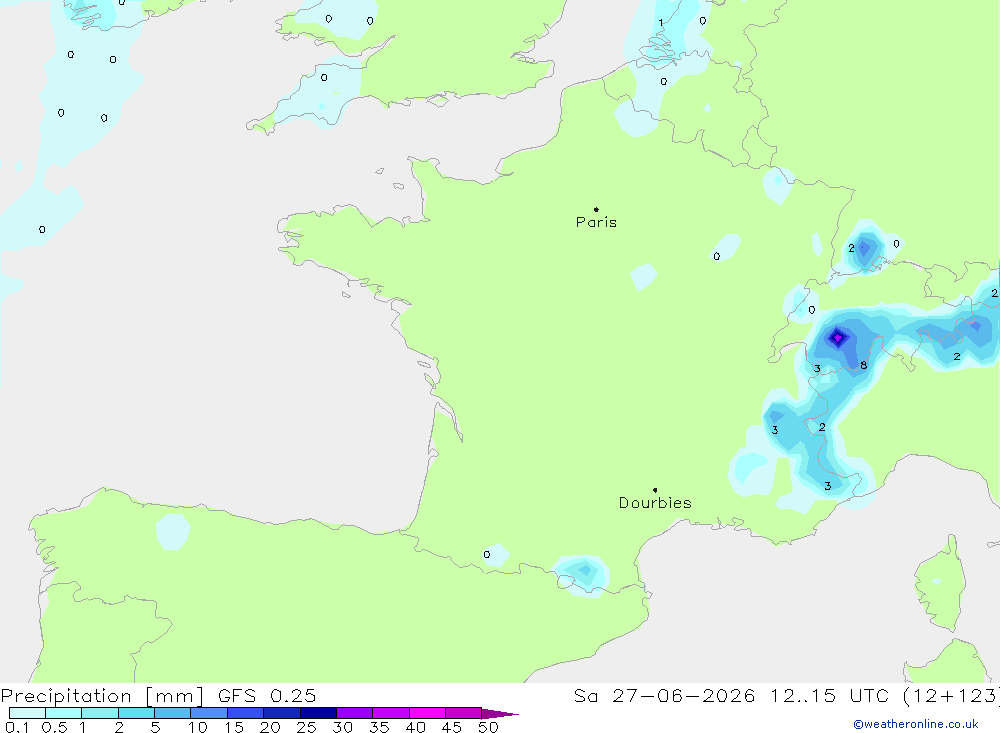This screenshot has width=1000, height=733.
Task: Pick the 40–45 mm magenta swatch
Action: pyautogui.click(x=427, y=713)
